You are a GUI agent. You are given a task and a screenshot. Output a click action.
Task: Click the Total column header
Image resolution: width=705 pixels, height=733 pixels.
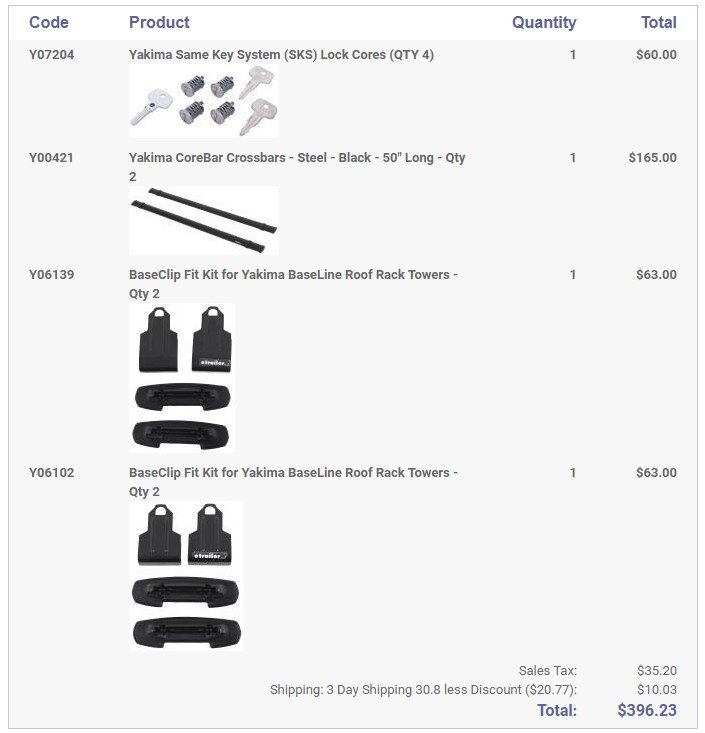click(658, 22)
